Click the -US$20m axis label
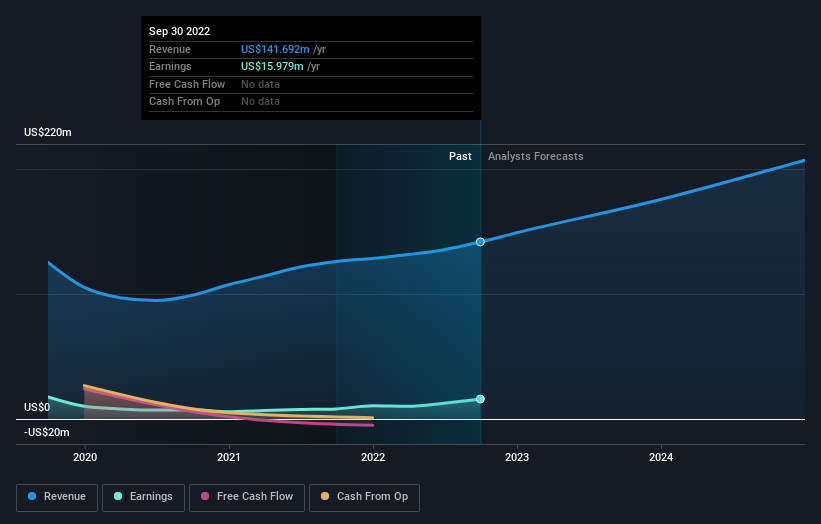Screen dimensions: 821x524 tap(47, 432)
